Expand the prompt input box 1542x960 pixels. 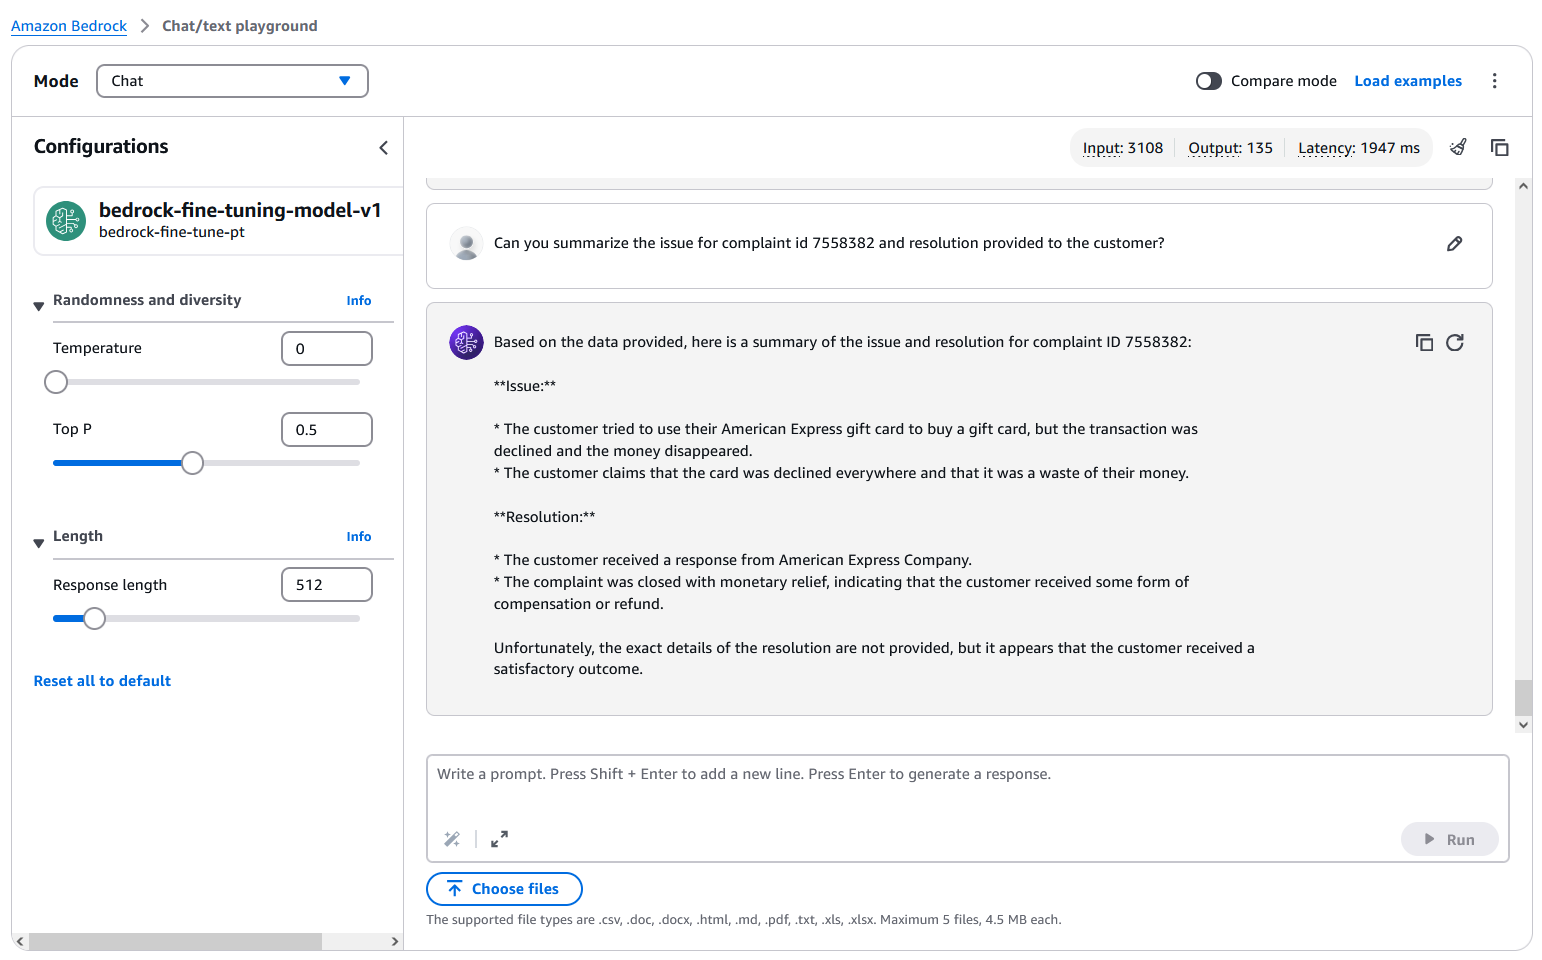pos(499,839)
